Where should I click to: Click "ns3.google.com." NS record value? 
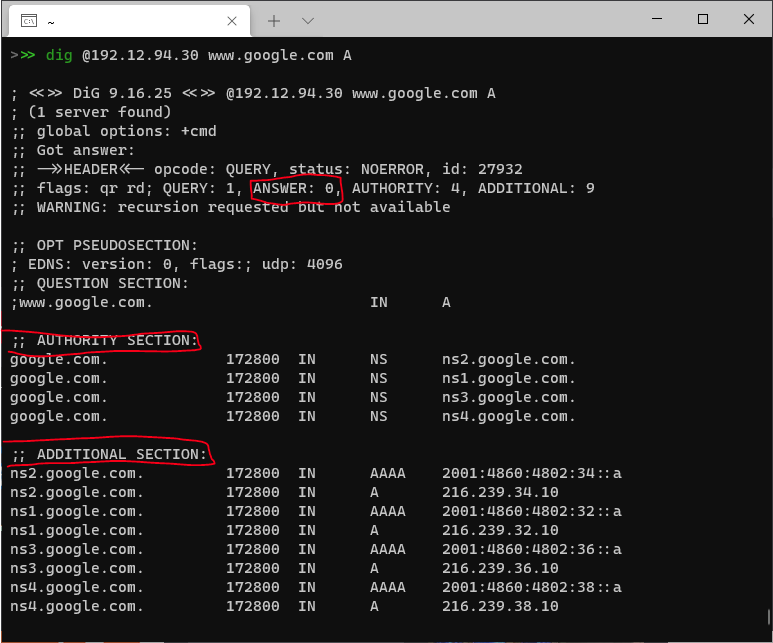coord(508,397)
